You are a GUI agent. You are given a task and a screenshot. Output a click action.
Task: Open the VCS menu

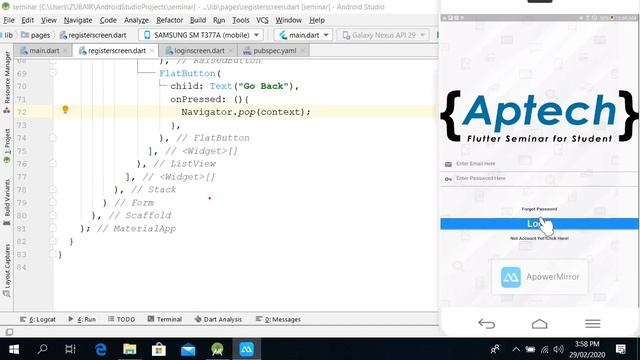[x=262, y=20]
